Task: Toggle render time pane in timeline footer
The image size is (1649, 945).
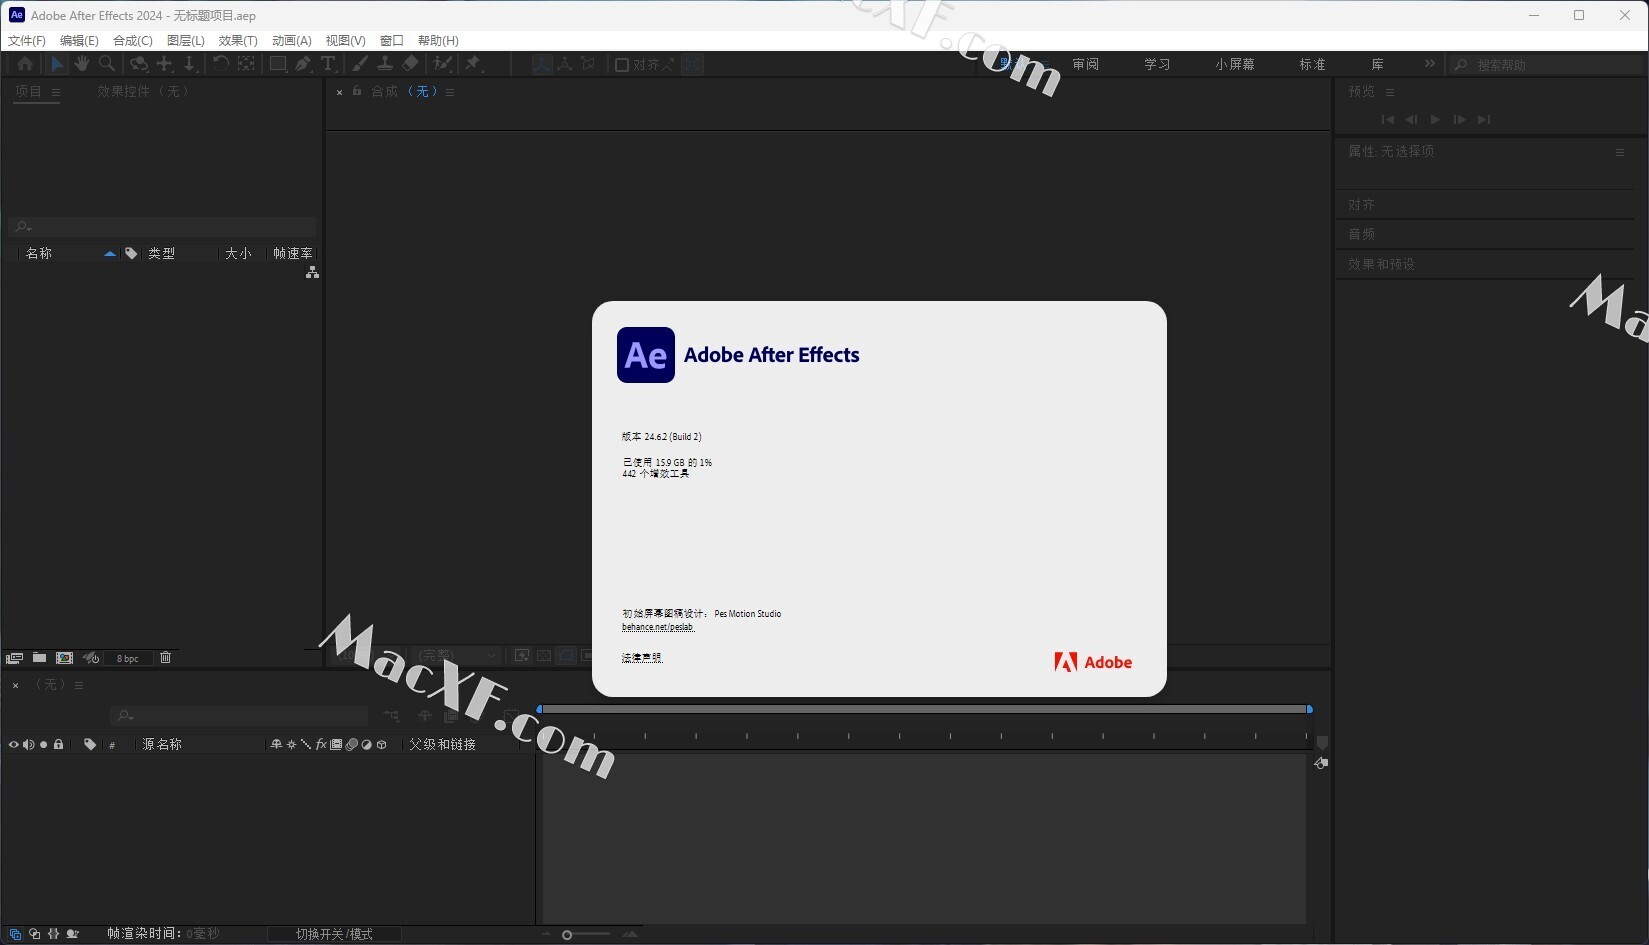Action: click(72, 934)
